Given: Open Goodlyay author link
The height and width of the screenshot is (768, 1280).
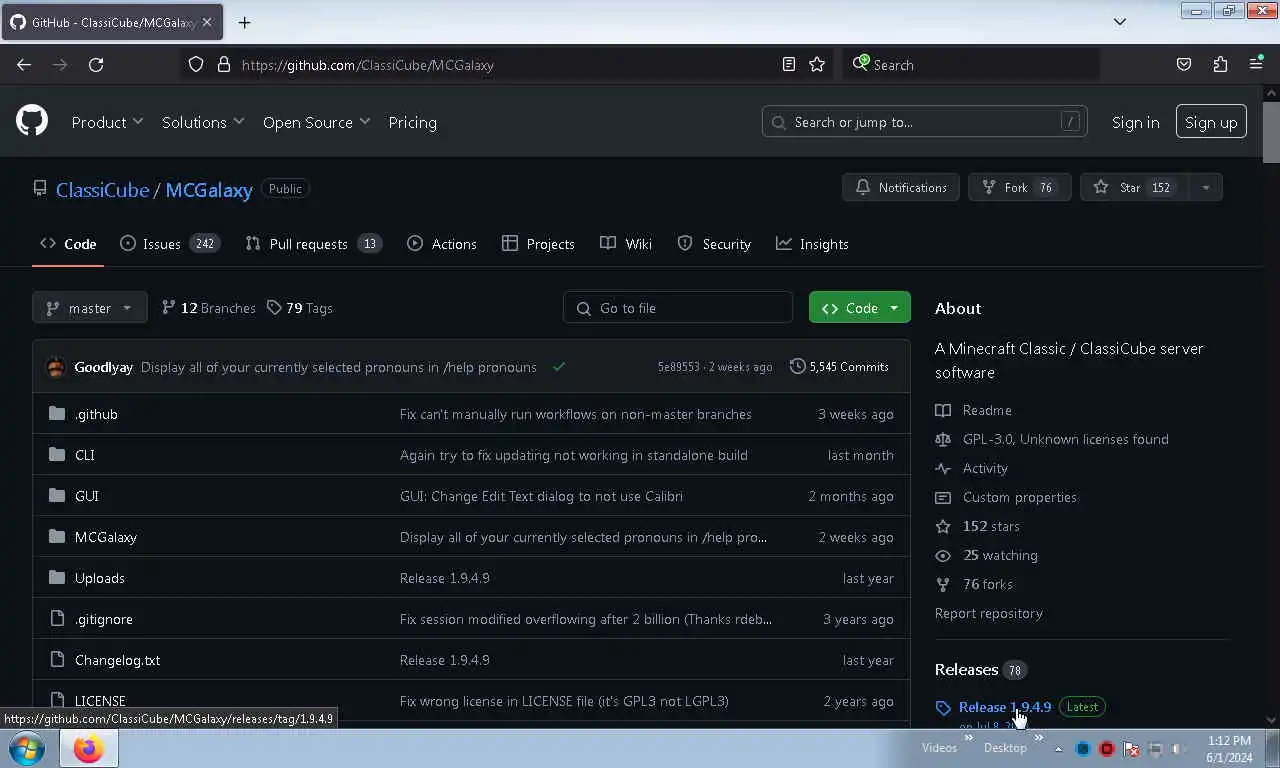Looking at the screenshot, I should (103, 367).
